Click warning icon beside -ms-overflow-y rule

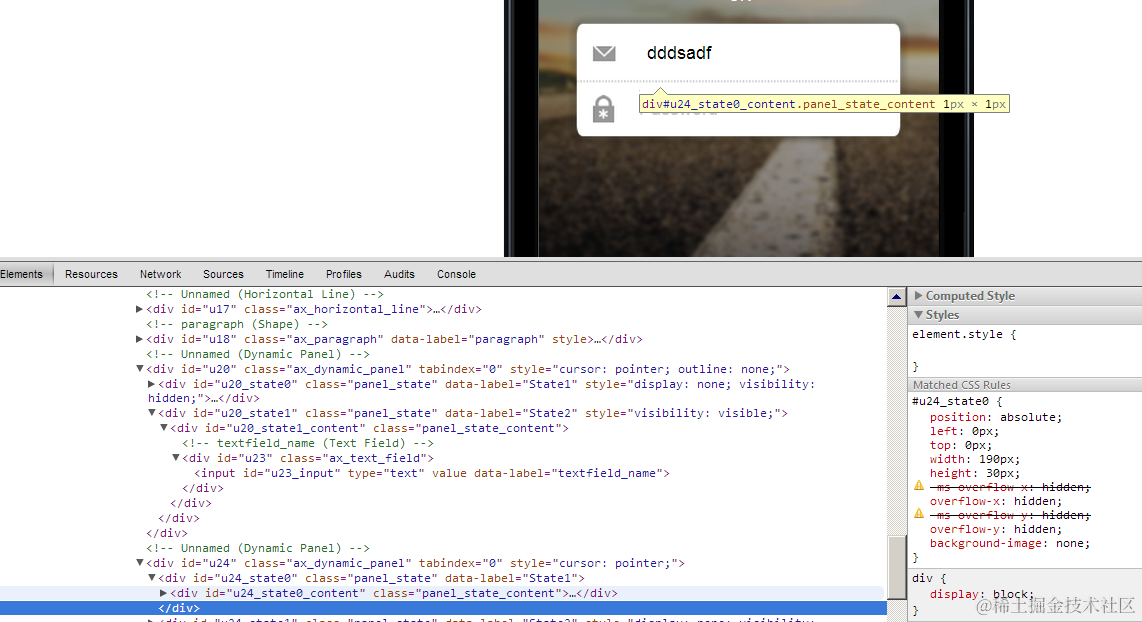pyautogui.click(x=919, y=514)
